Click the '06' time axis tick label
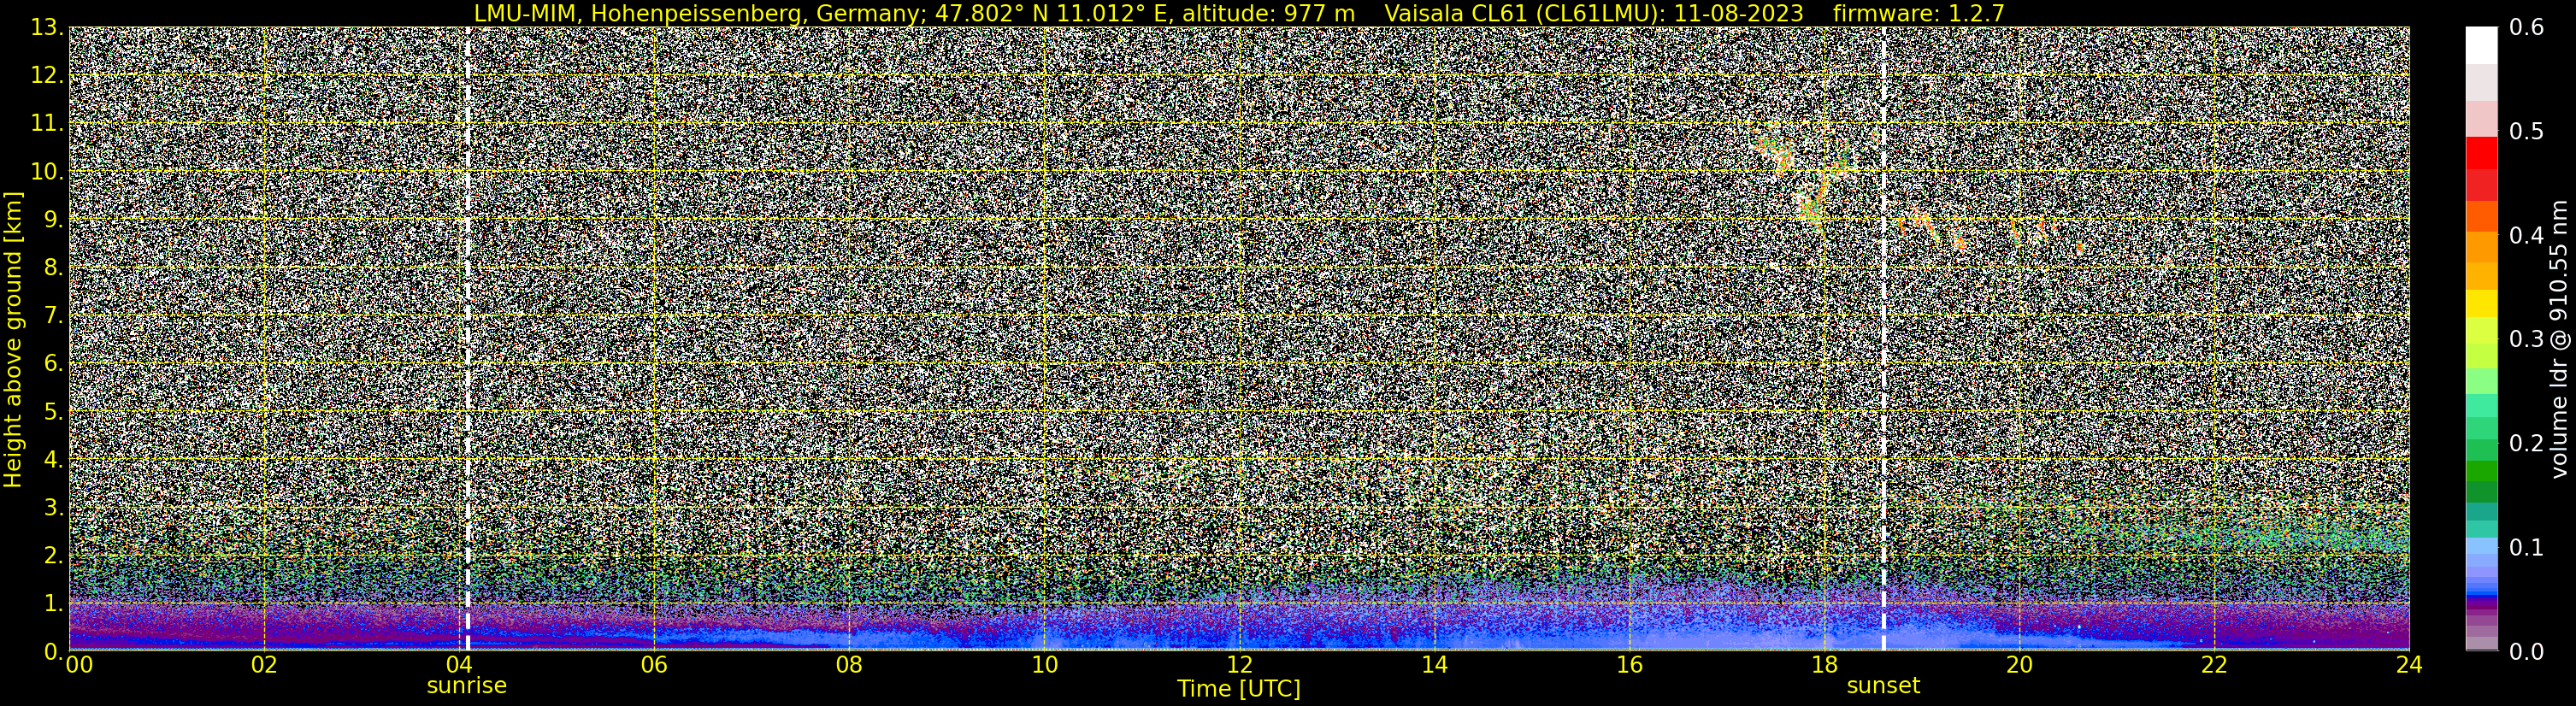The height and width of the screenshot is (706, 2576). [x=653, y=665]
